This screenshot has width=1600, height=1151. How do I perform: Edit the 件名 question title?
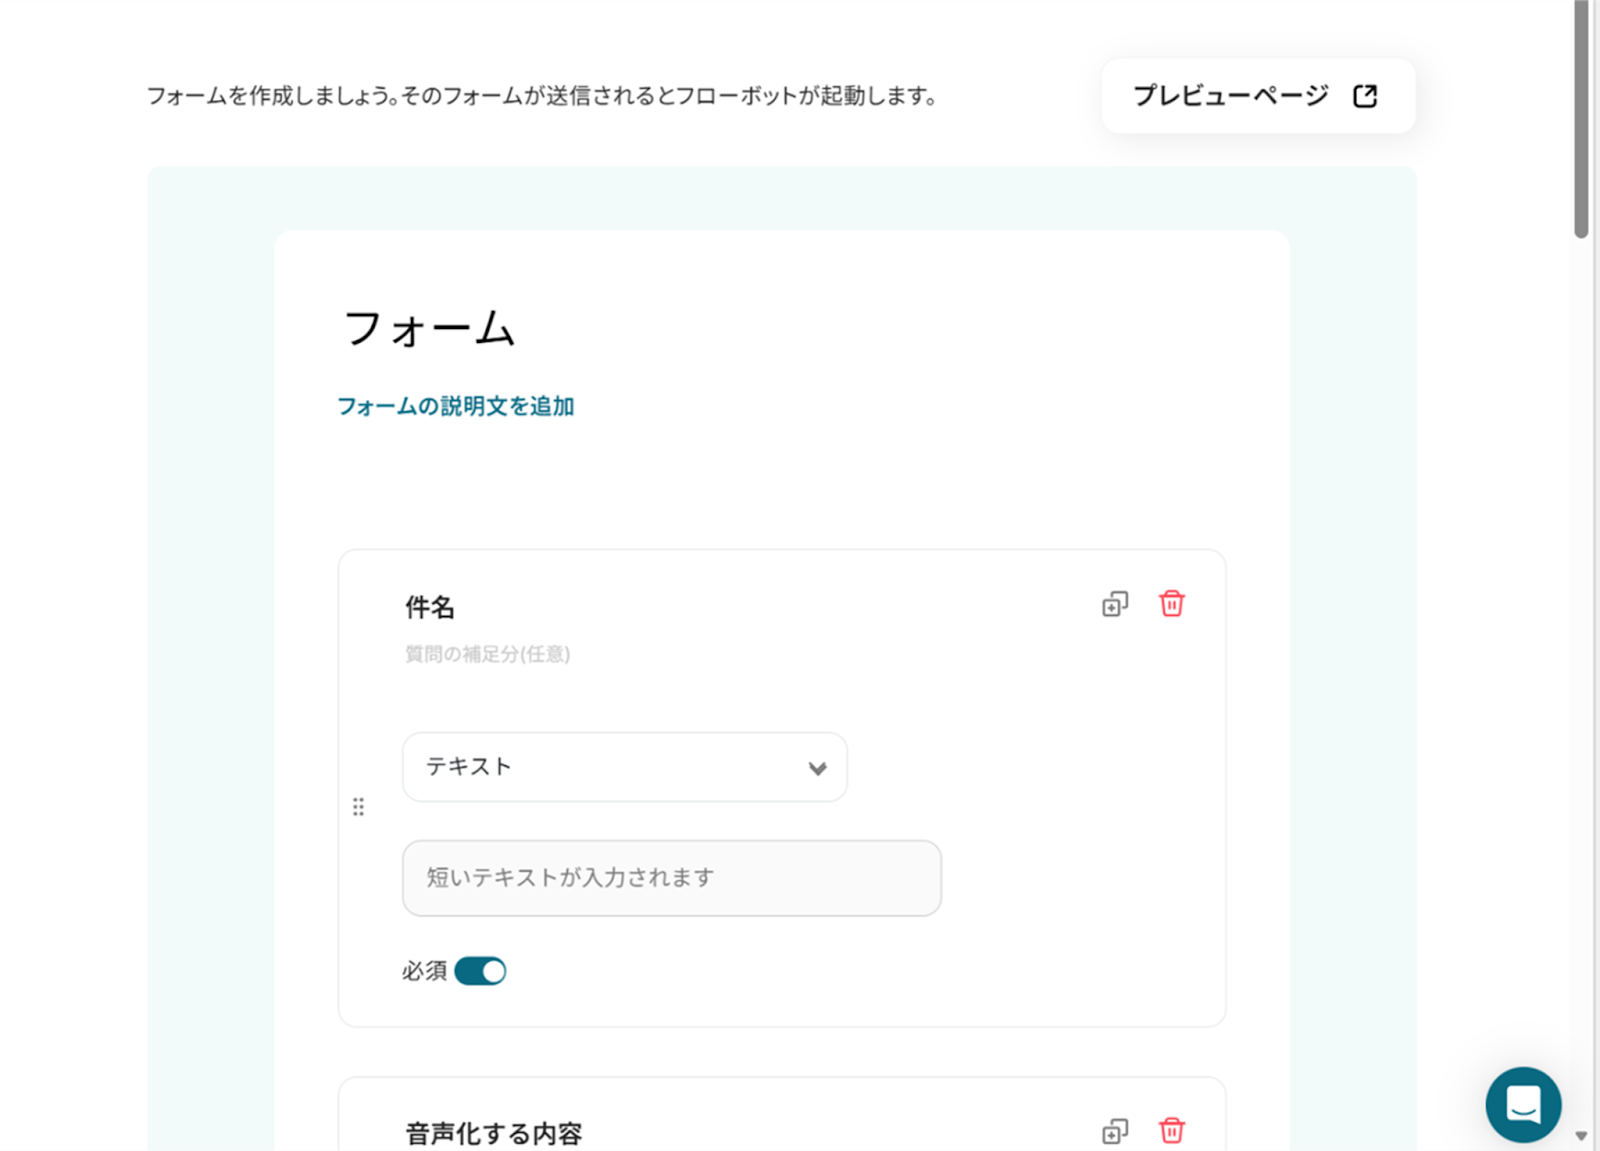pos(430,607)
